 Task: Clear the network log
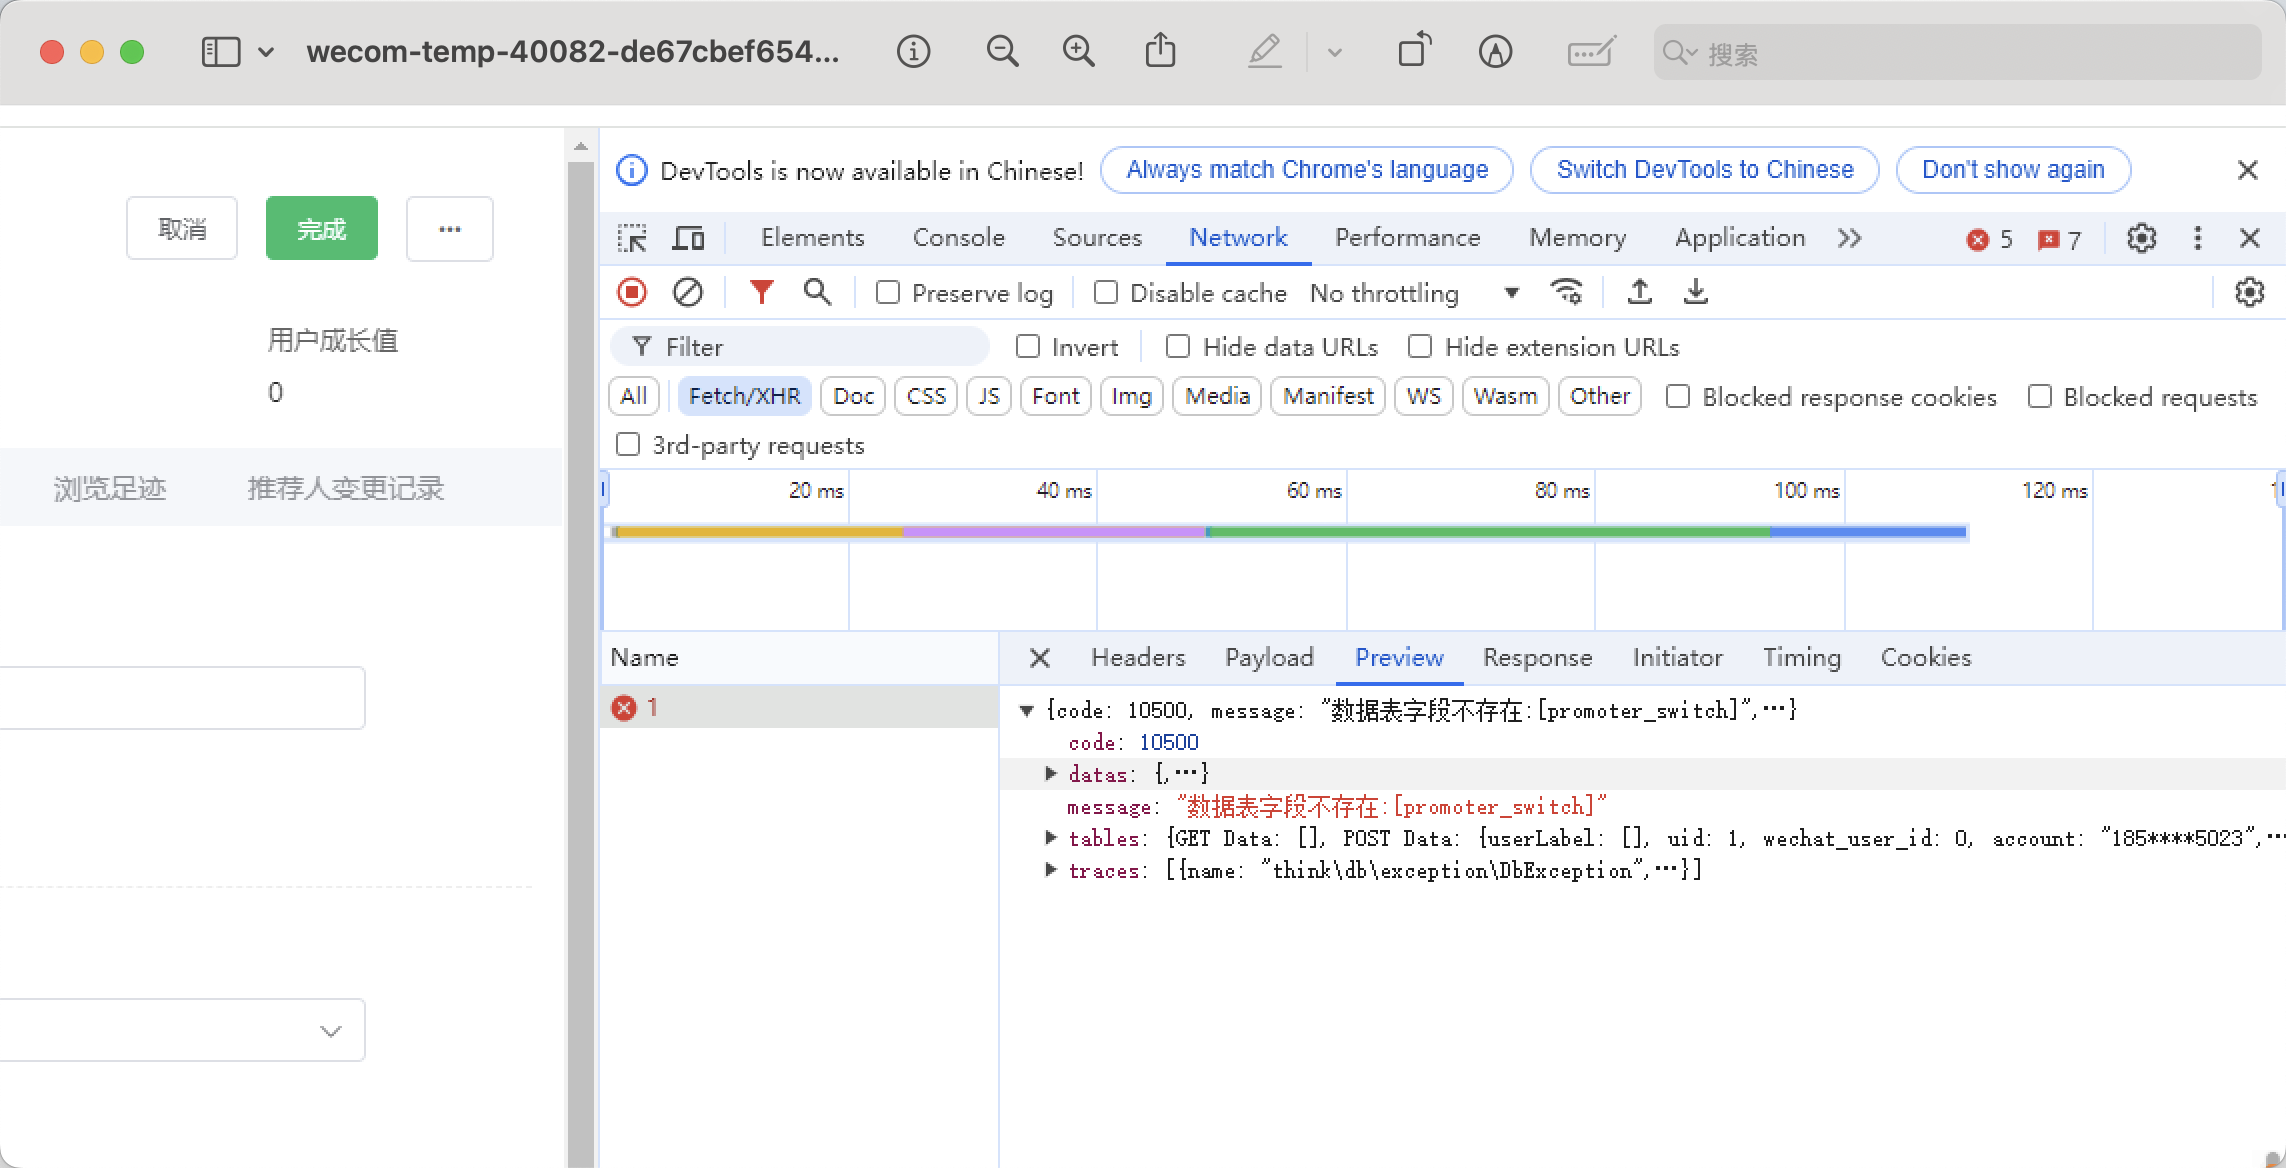pyautogui.click(x=688, y=292)
